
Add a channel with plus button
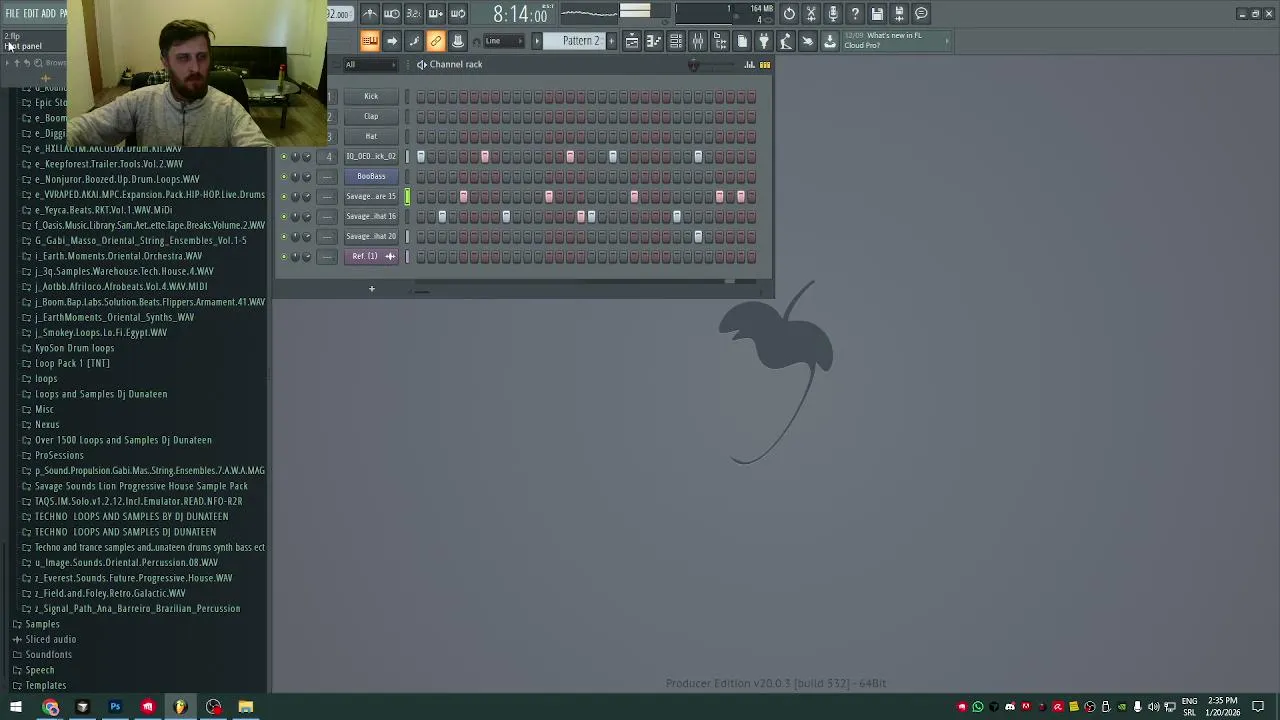371,290
